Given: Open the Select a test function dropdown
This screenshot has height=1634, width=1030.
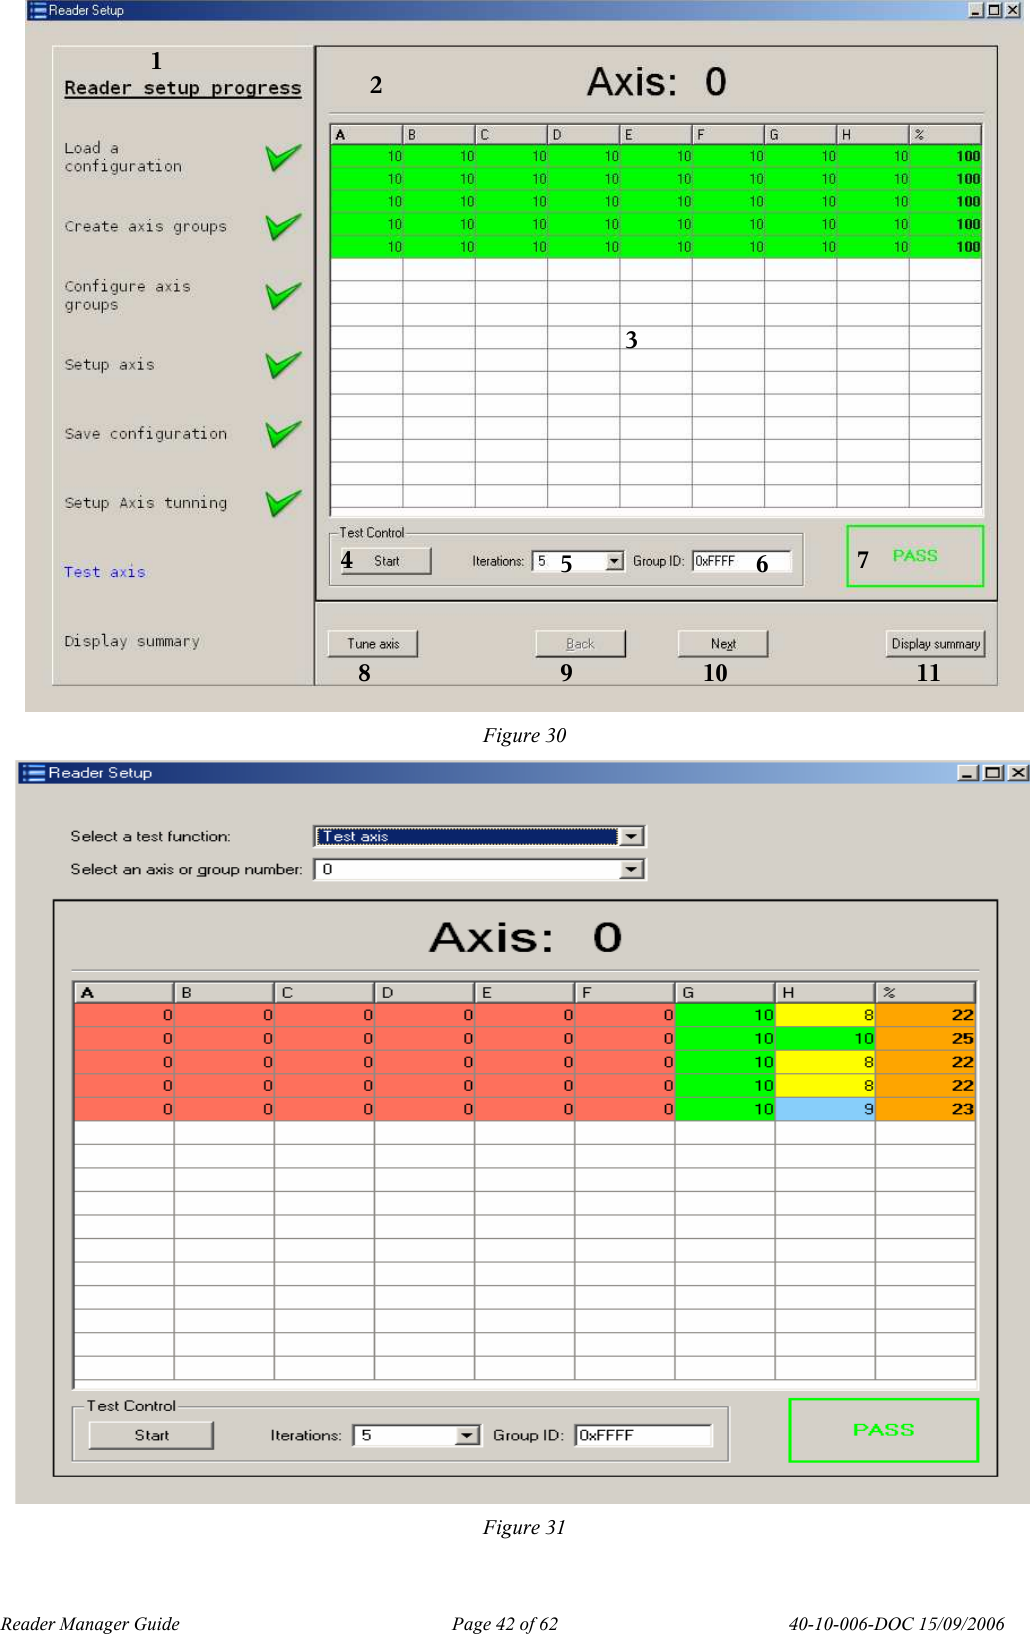Looking at the screenshot, I should click(x=632, y=836).
